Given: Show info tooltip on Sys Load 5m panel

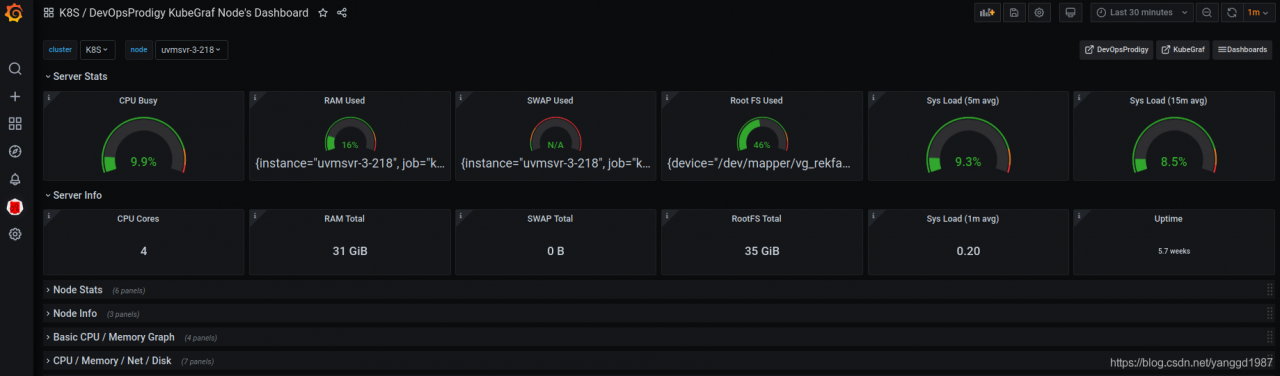Looking at the screenshot, I should point(872,97).
